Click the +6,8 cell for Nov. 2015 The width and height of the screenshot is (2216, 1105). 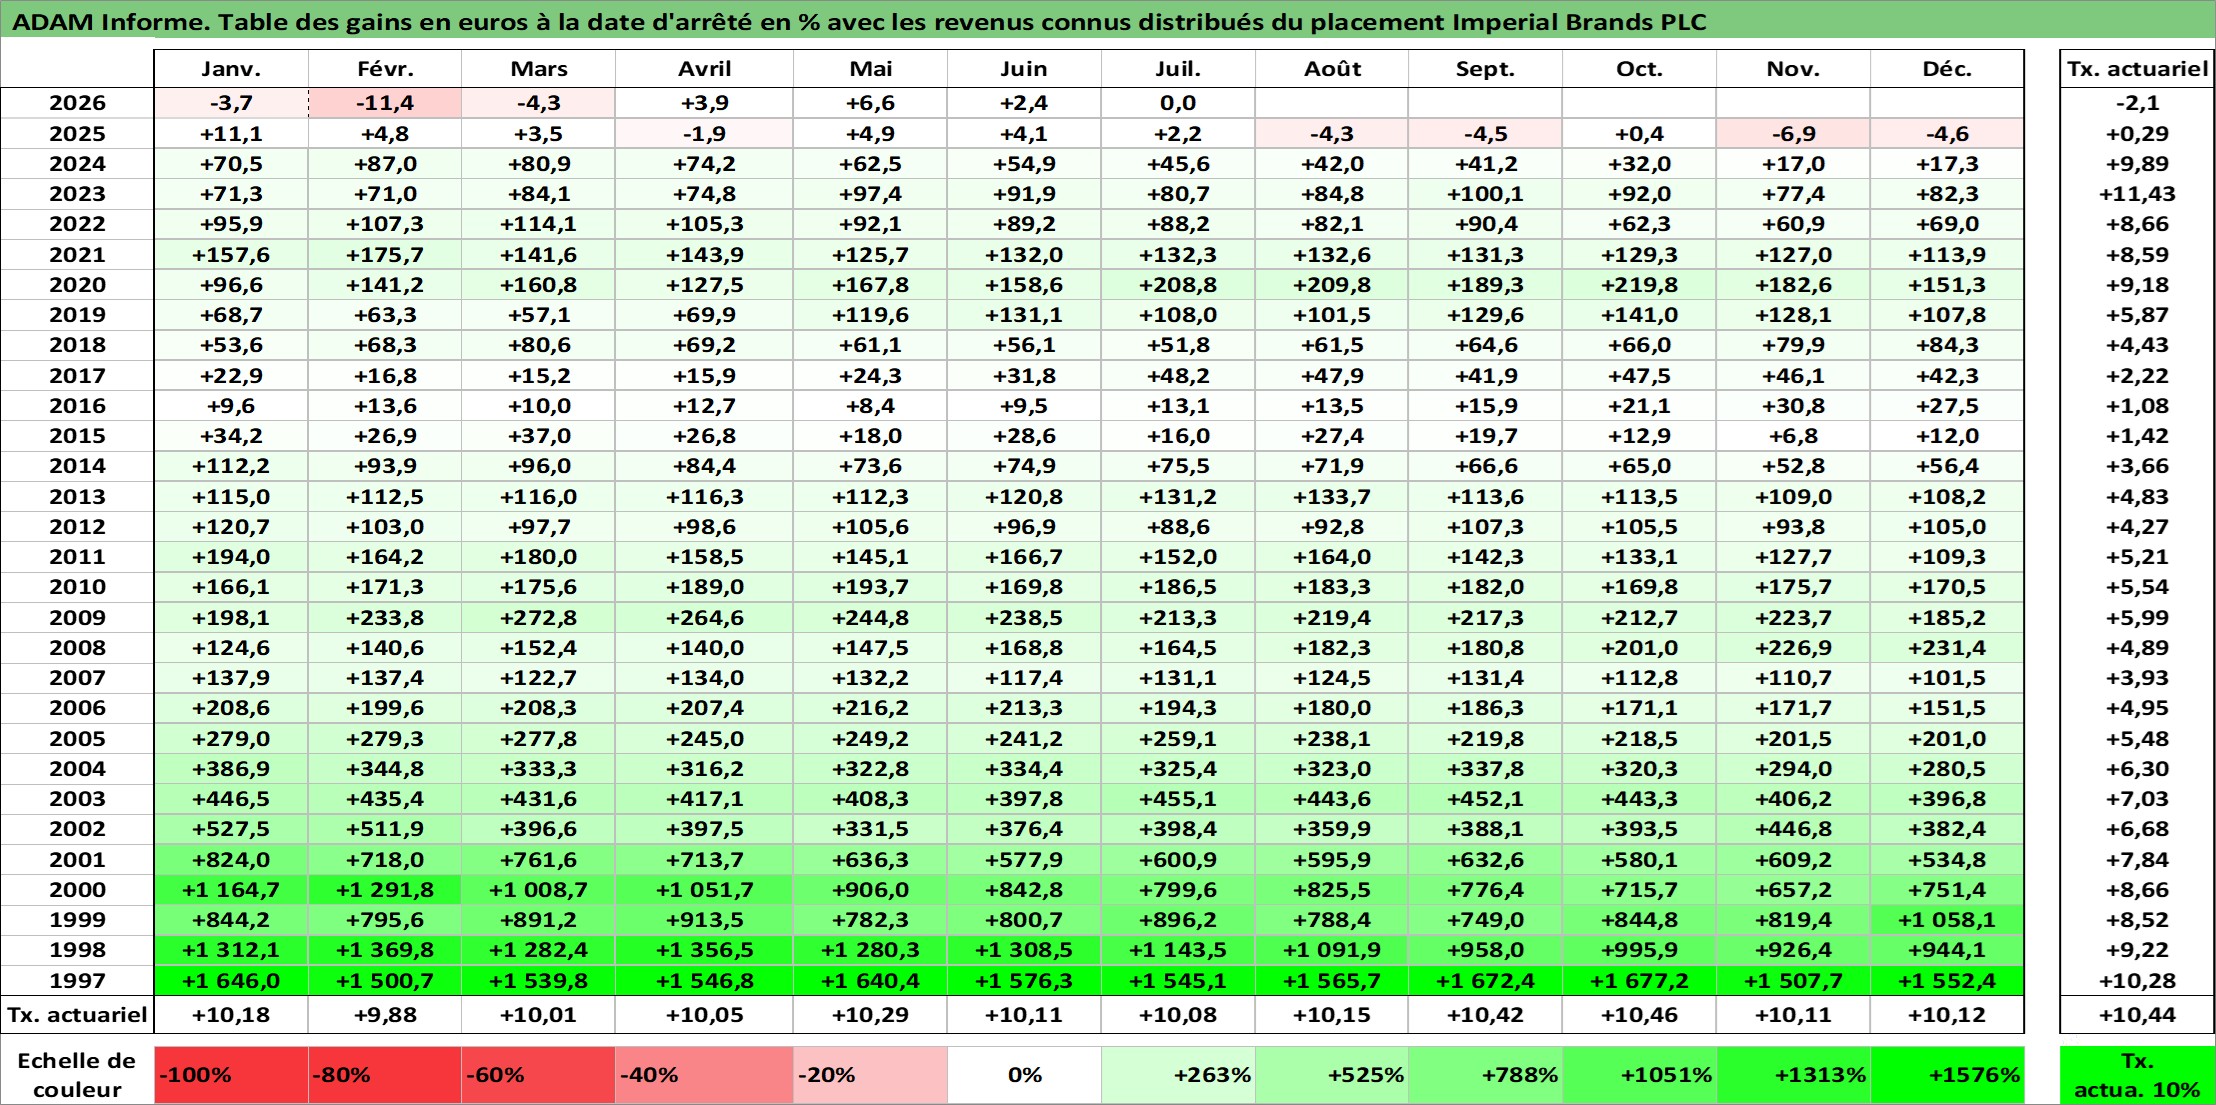coord(1793,436)
